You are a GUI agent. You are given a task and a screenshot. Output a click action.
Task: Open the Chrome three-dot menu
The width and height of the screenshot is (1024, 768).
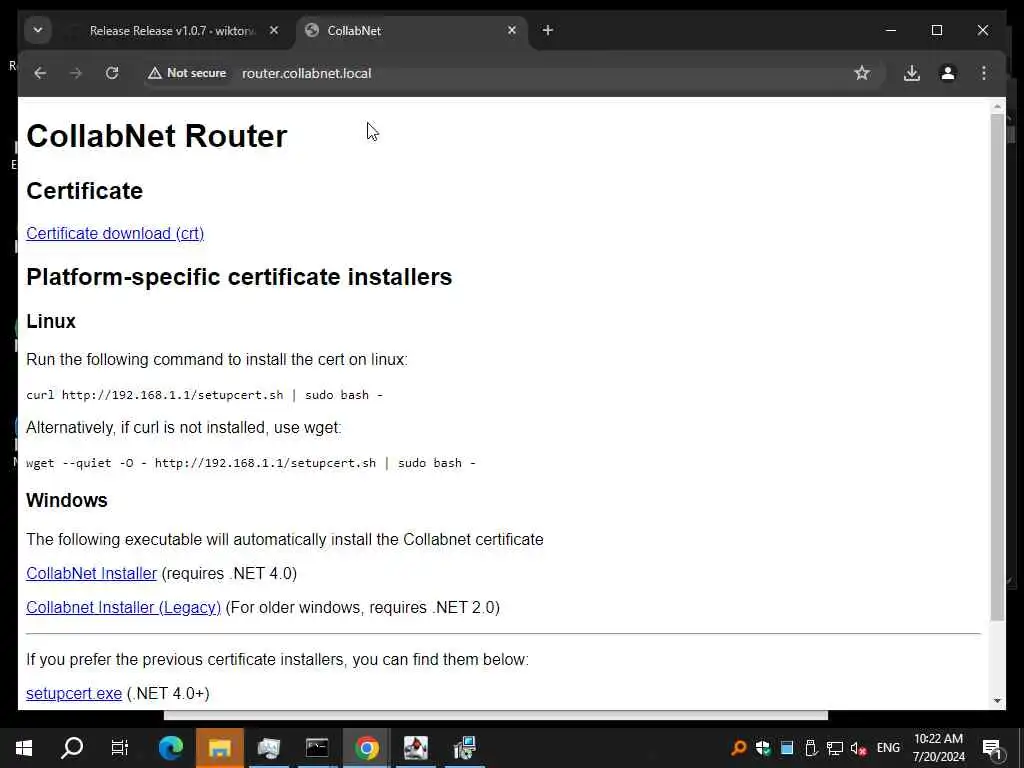coord(984,73)
